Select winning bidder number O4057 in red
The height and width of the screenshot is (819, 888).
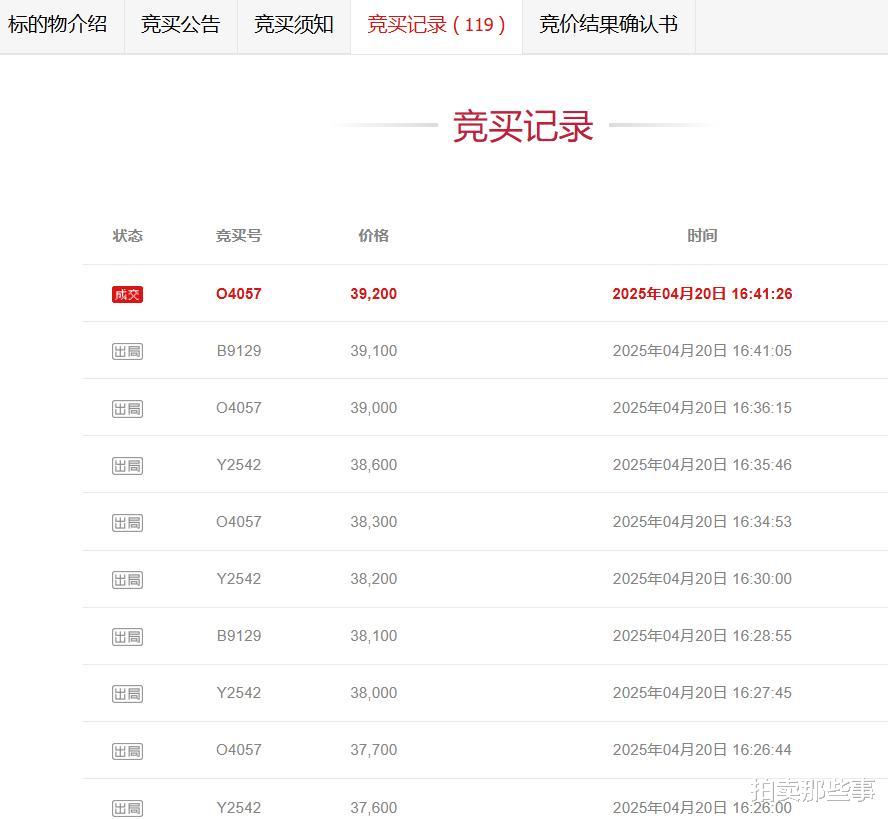(x=238, y=294)
